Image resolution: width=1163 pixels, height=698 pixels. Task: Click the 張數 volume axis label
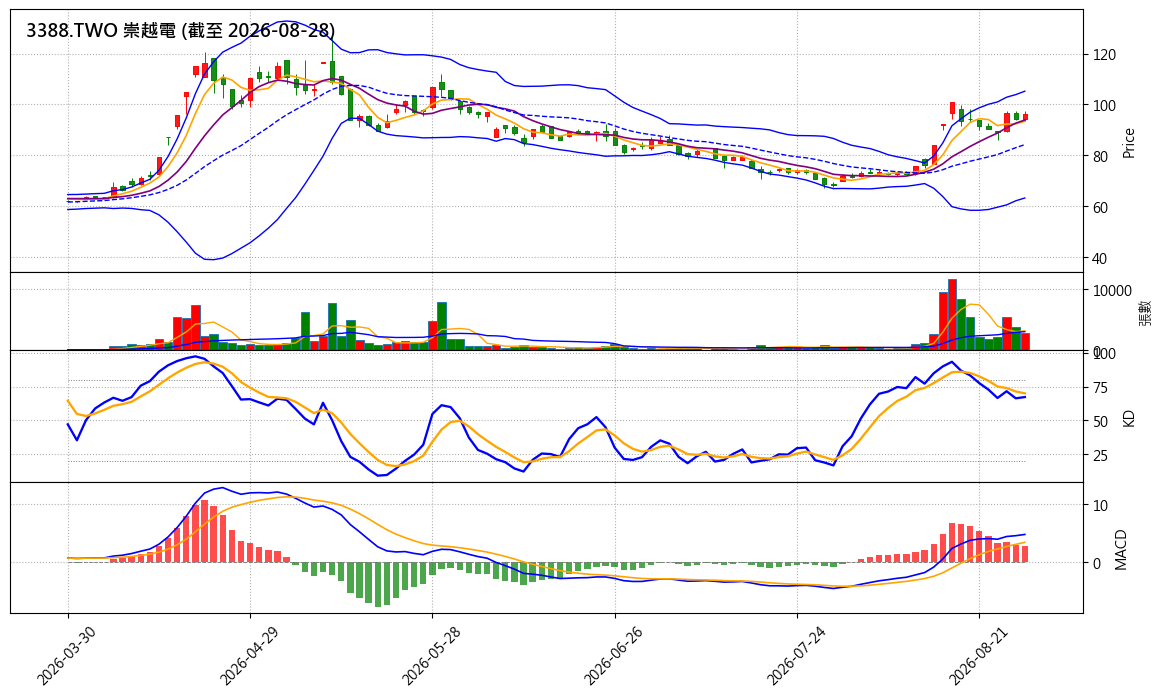click(x=1145, y=312)
